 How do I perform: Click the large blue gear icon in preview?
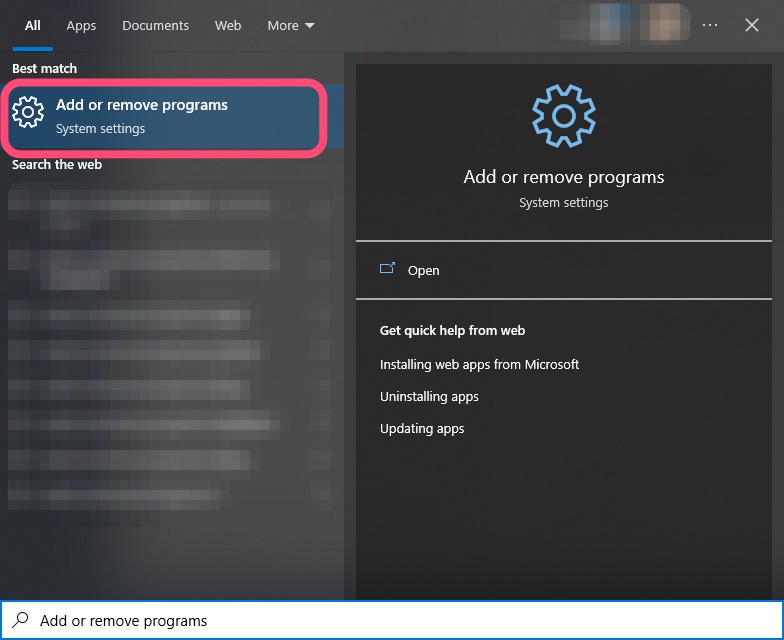pyautogui.click(x=564, y=116)
